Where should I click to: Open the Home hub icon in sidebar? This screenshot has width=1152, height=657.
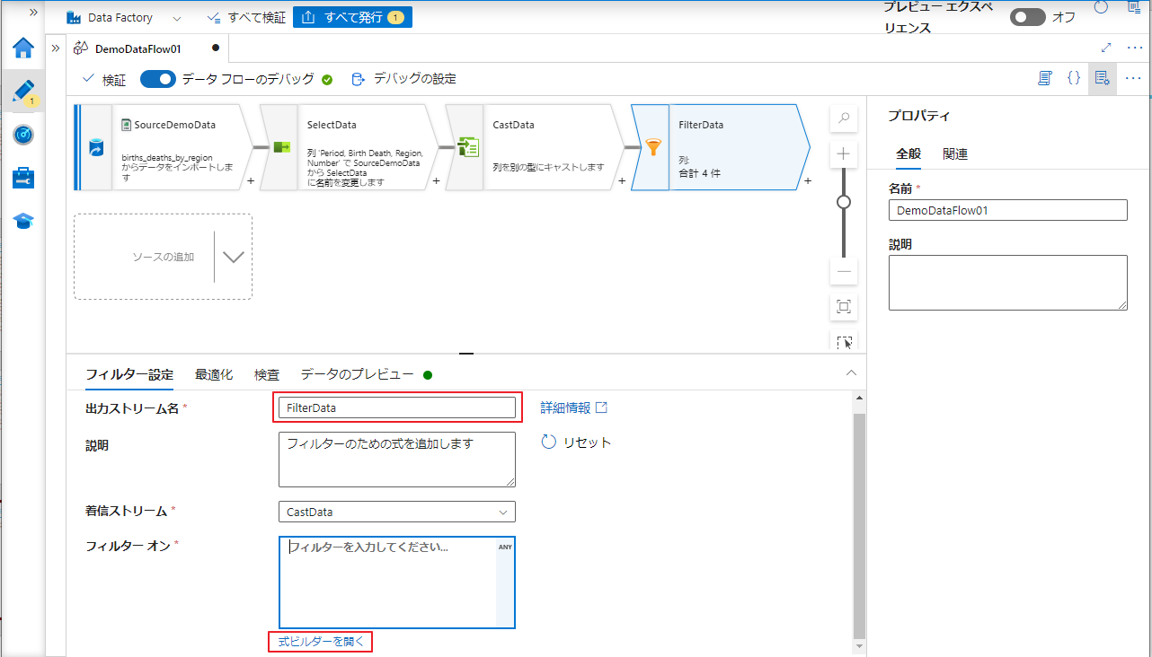pos(24,48)
